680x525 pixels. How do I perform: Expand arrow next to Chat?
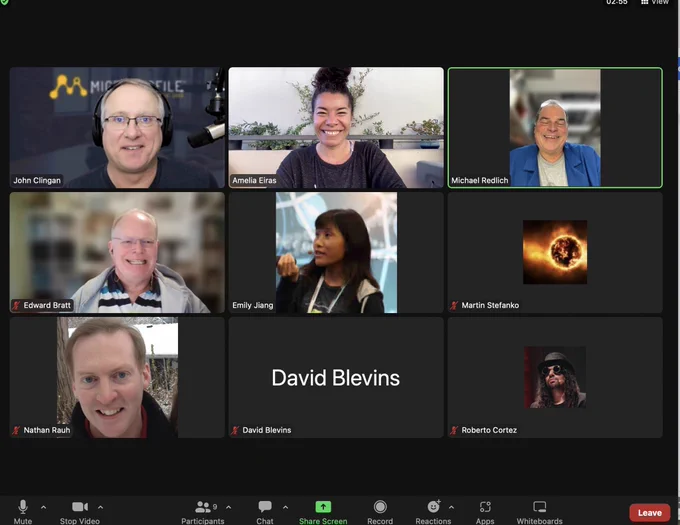click(285, 507)
